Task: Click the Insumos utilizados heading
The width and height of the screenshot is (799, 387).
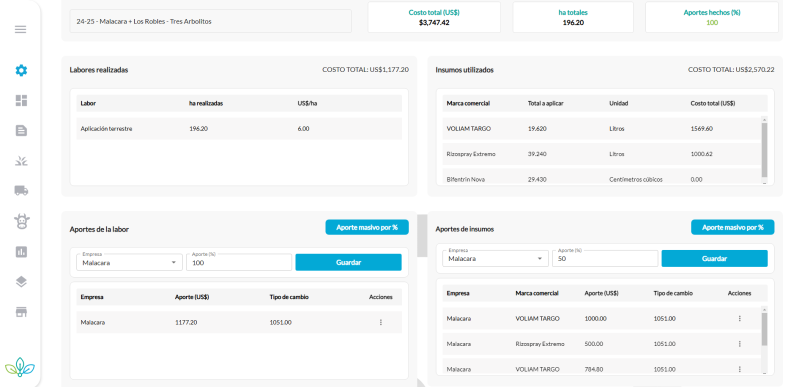Action: pos(464,70)
